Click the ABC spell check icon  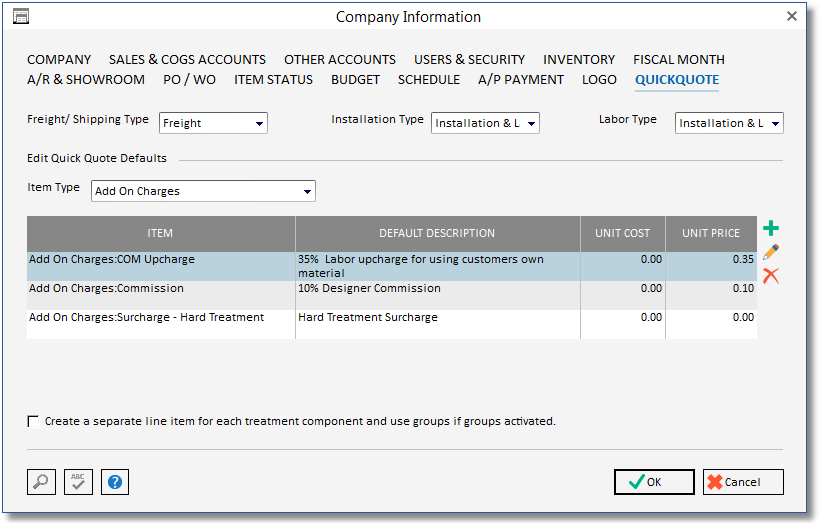pos(78,481)
